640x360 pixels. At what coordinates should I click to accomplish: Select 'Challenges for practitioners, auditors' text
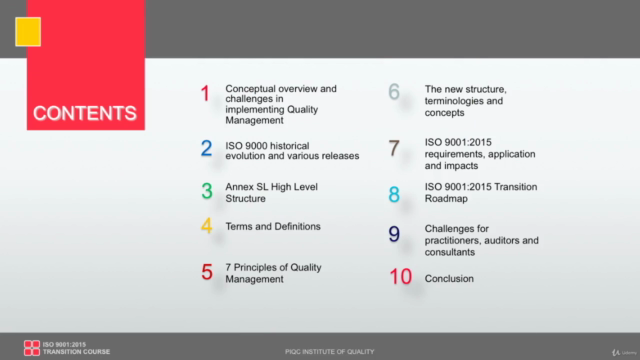pyautogui.click(x=482, y=240)
